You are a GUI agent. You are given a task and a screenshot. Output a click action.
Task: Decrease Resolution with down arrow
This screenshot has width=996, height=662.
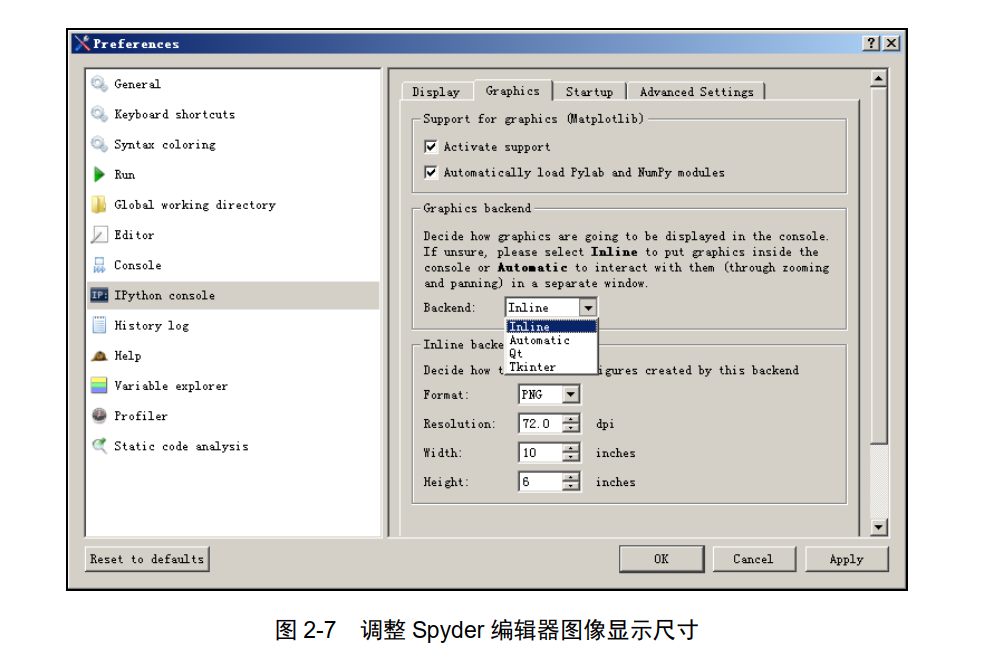point(571,428)
